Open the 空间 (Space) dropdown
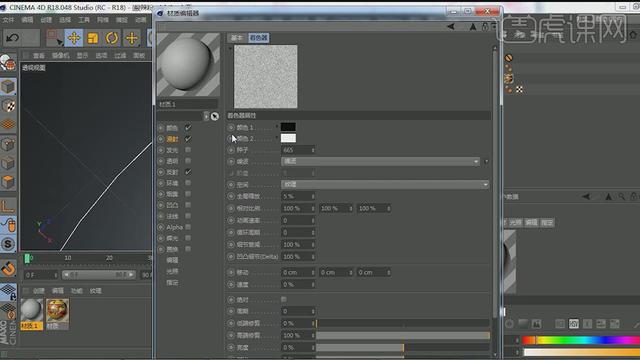Screen dimensions: 640x360 pos(385,185)
